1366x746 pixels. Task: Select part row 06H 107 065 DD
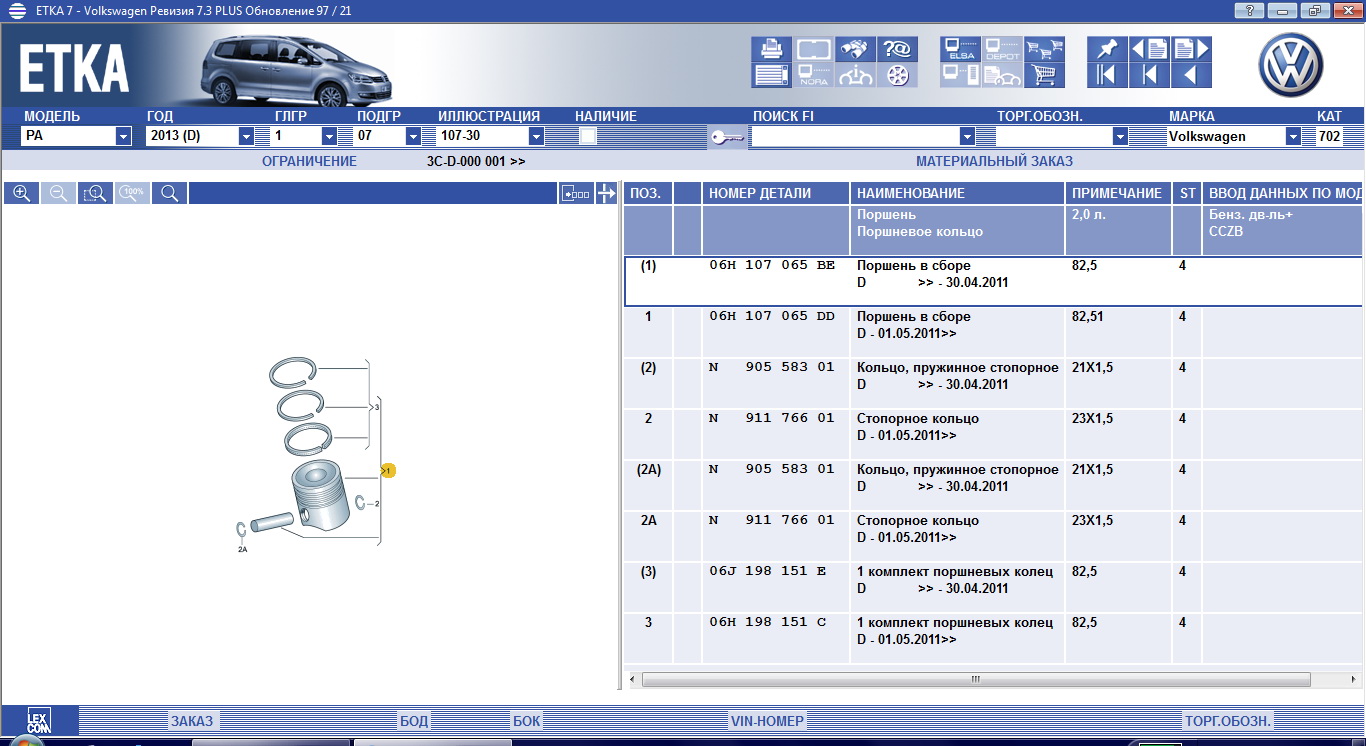pos(994,332)
